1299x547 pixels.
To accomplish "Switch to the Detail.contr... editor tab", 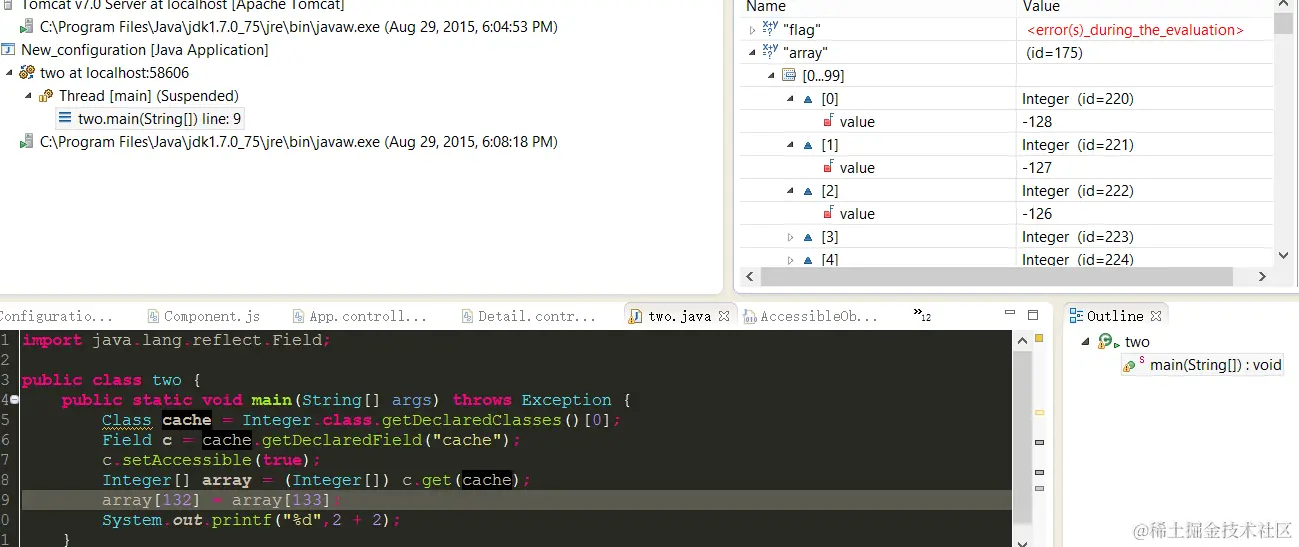I will [x=529, y=316].
